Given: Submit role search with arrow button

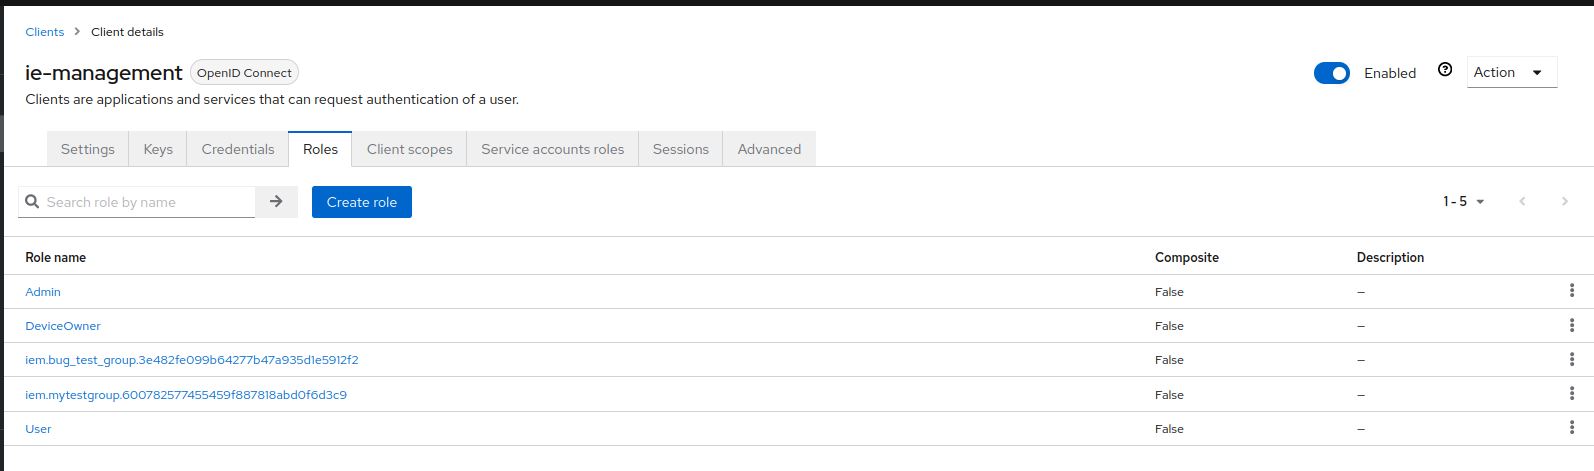Looking at the screenshot, I should click(276, 202).
